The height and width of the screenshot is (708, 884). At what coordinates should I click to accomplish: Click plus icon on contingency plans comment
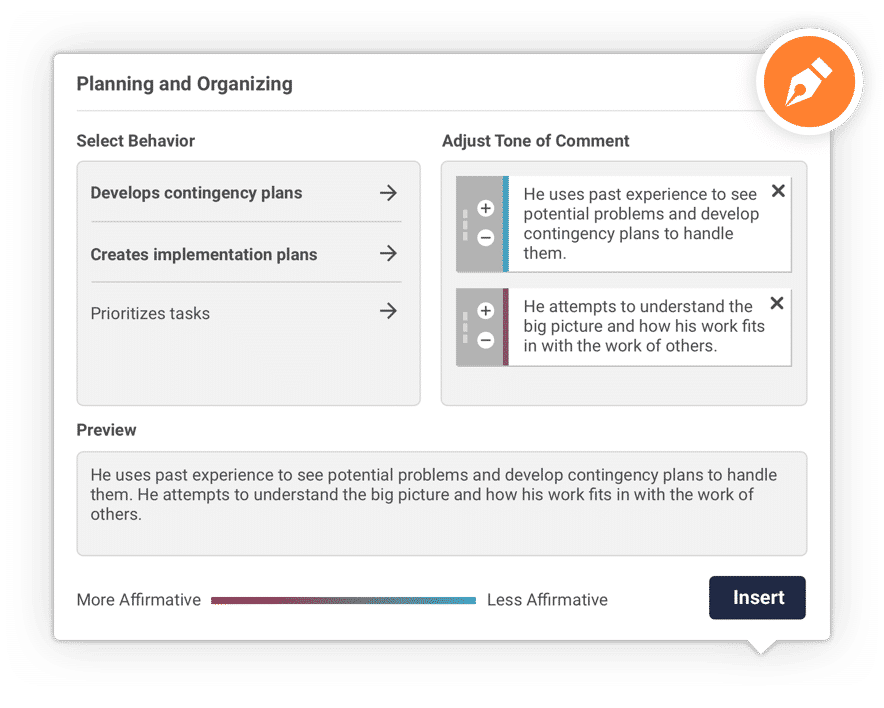[x=485, y=209]
